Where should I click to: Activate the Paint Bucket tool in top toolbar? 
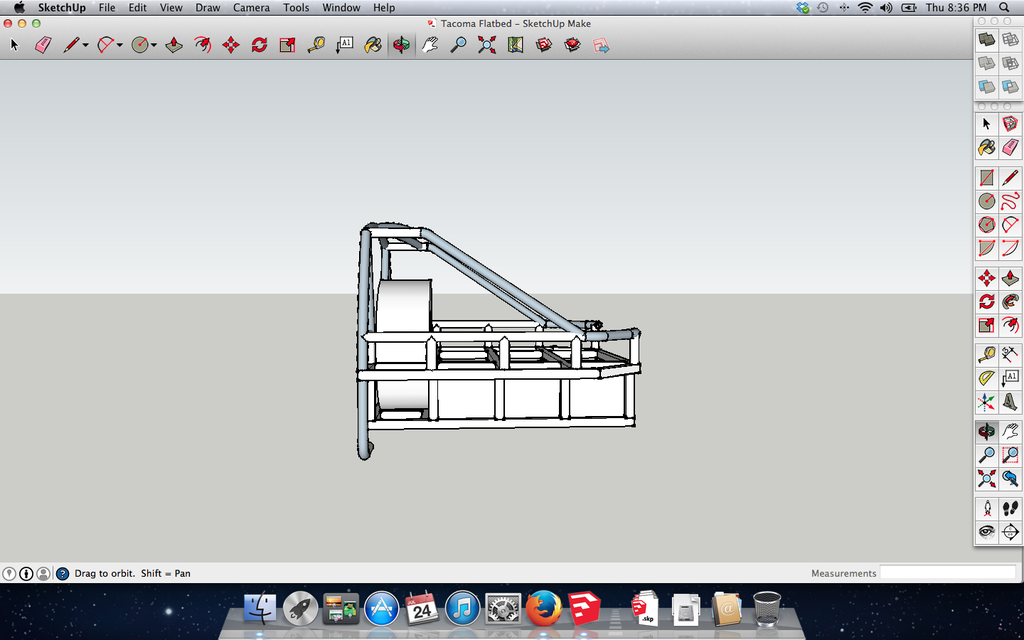tap(373, 44)
